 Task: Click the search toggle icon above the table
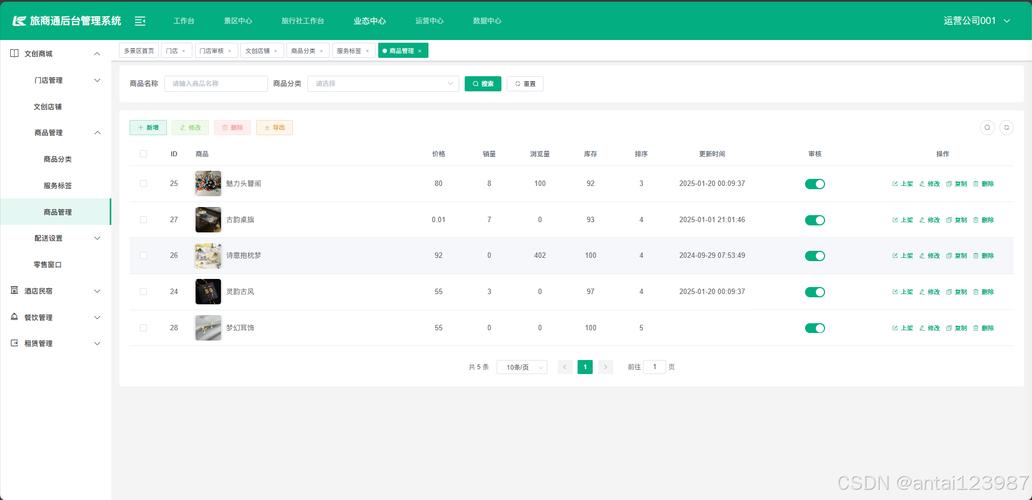[987, 128]
